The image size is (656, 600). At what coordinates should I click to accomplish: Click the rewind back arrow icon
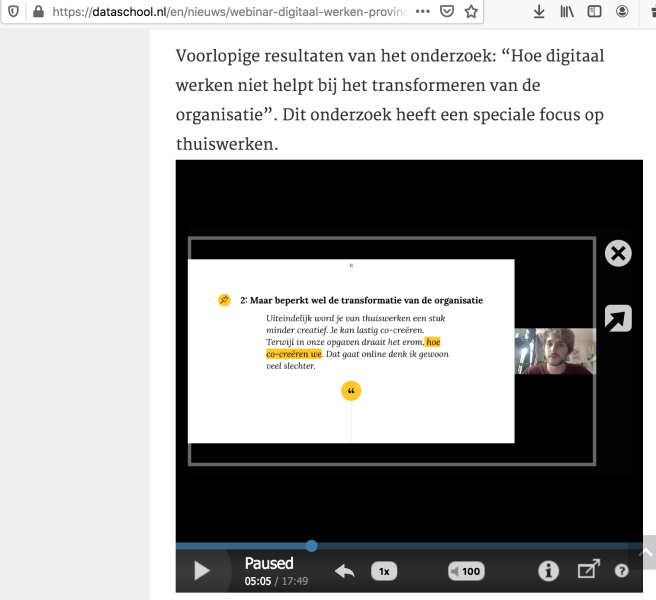click(x=345, y=571)
